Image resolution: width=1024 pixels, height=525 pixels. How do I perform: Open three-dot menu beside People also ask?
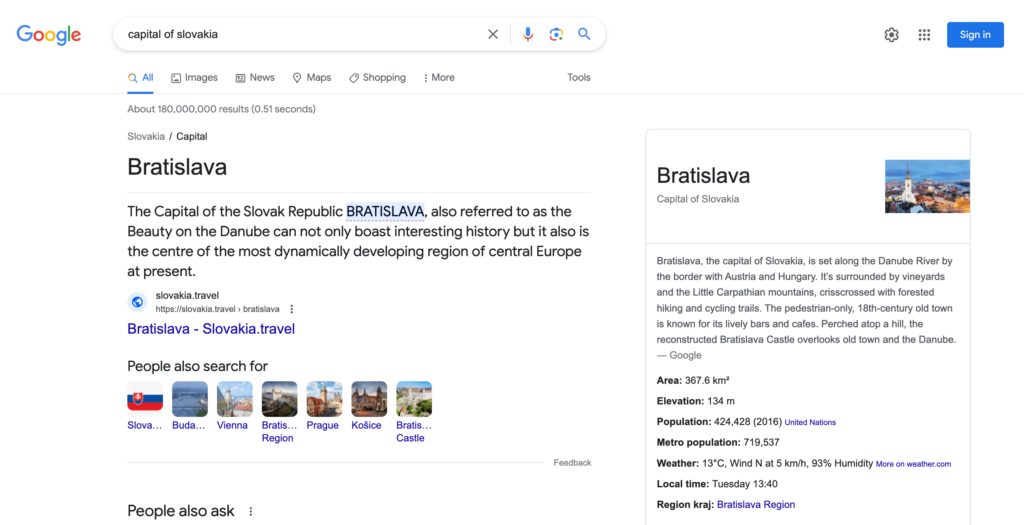pos(251,511)
